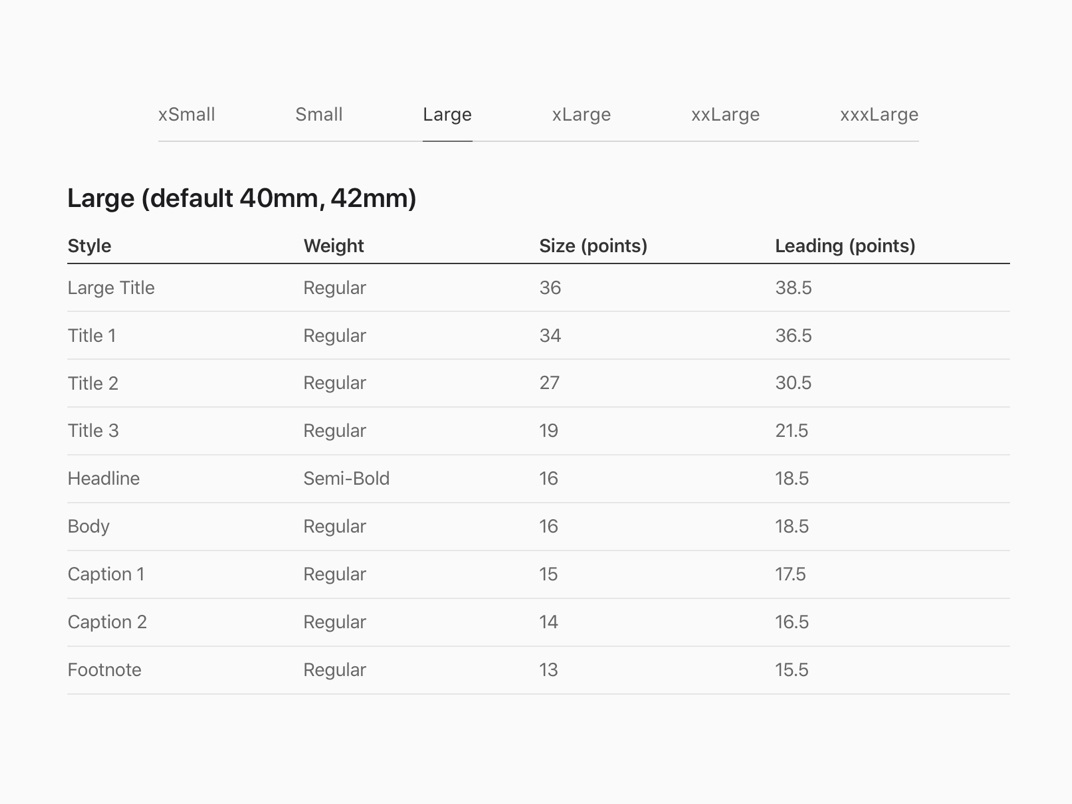
Task: Click the Size (points) column header
Action: tap(593, 246)
